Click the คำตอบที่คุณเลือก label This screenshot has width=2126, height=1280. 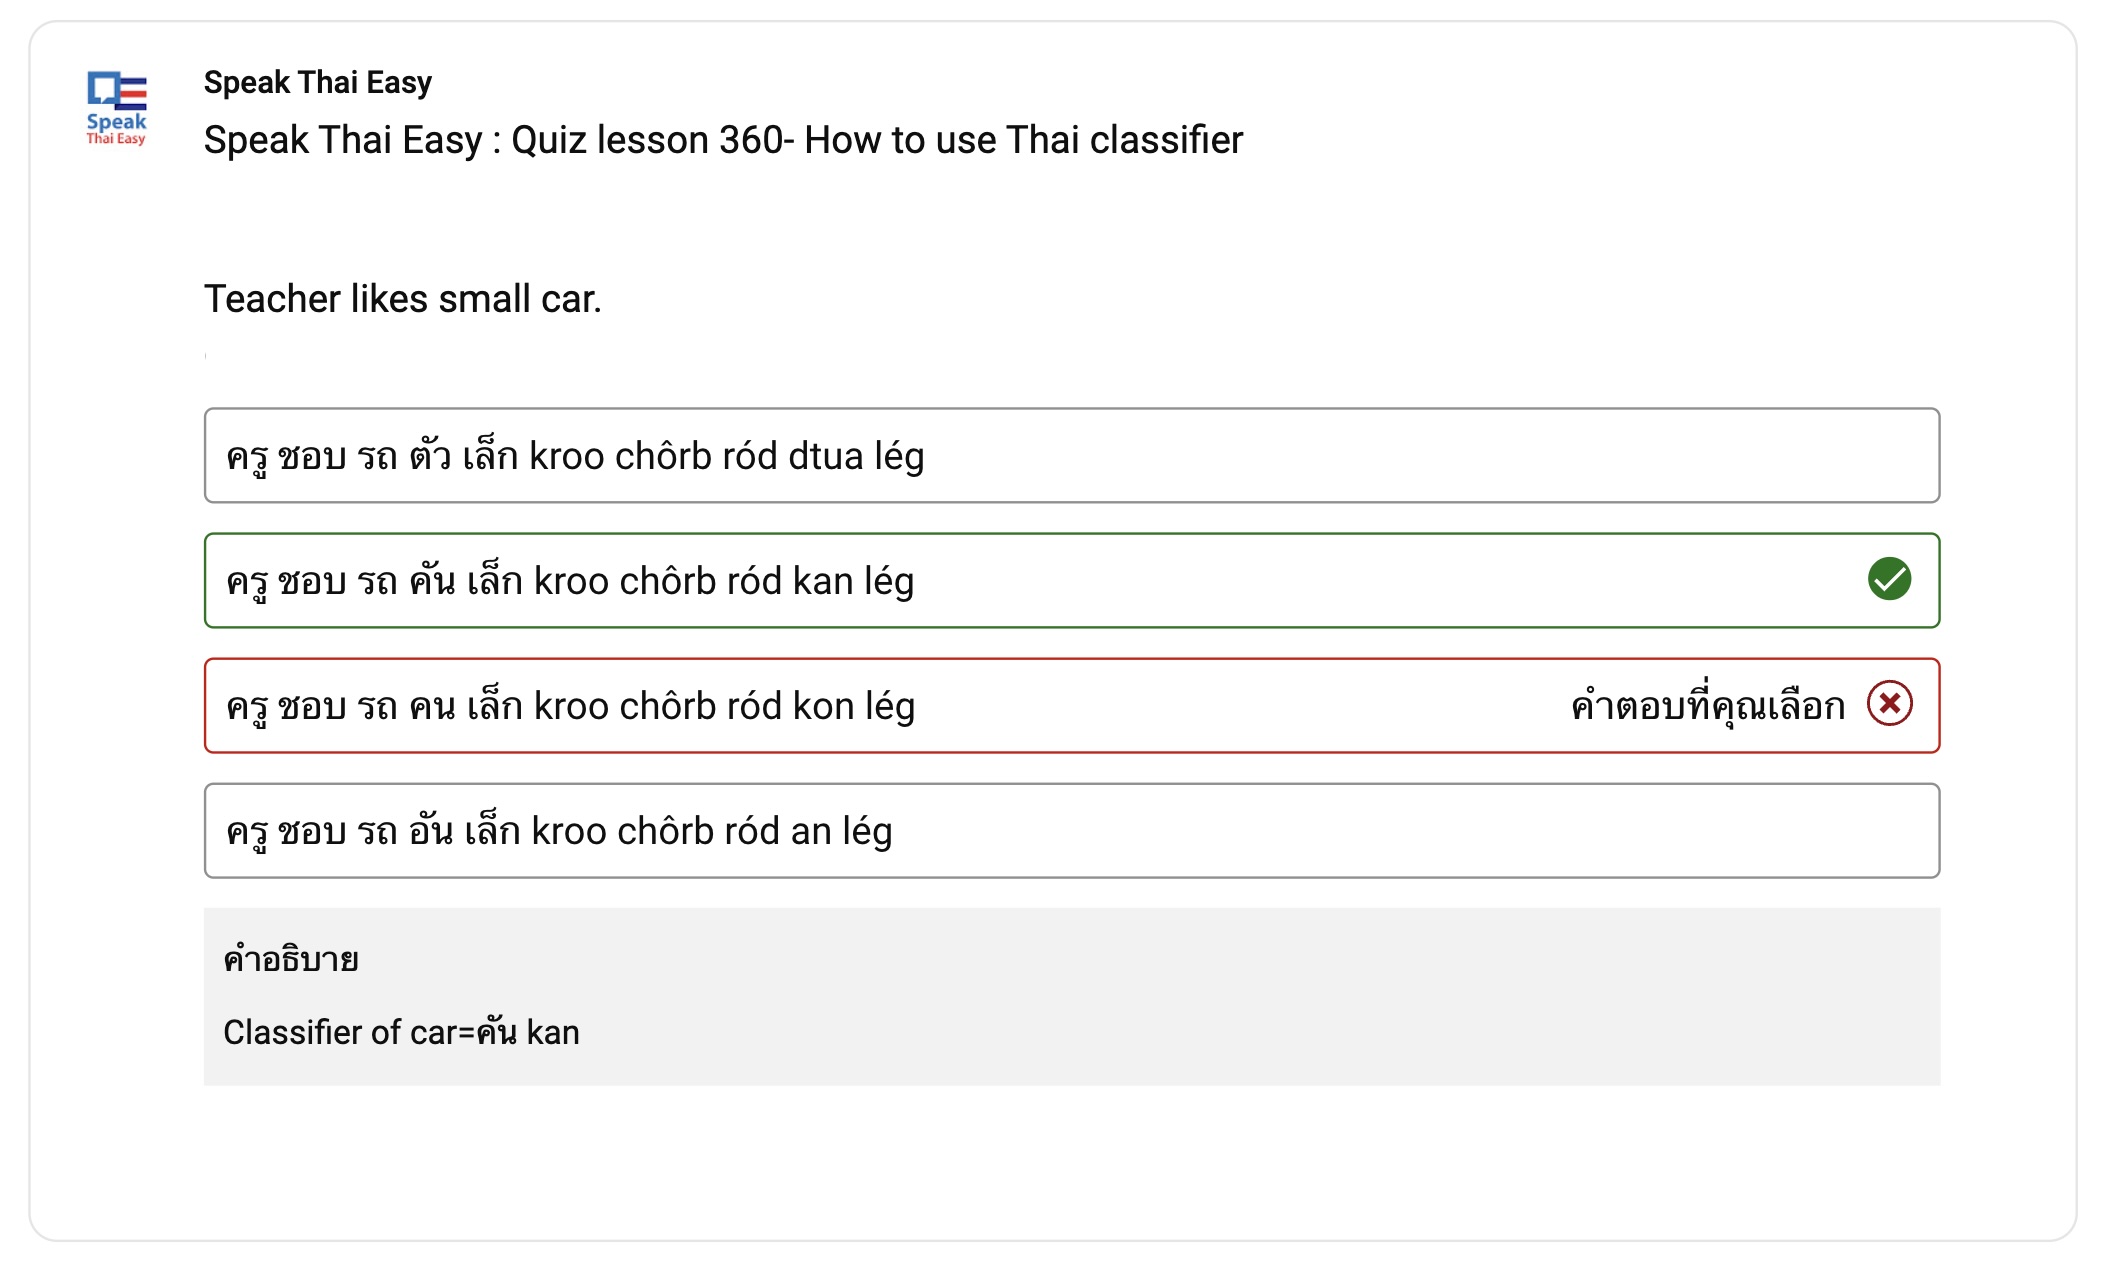1707,705
